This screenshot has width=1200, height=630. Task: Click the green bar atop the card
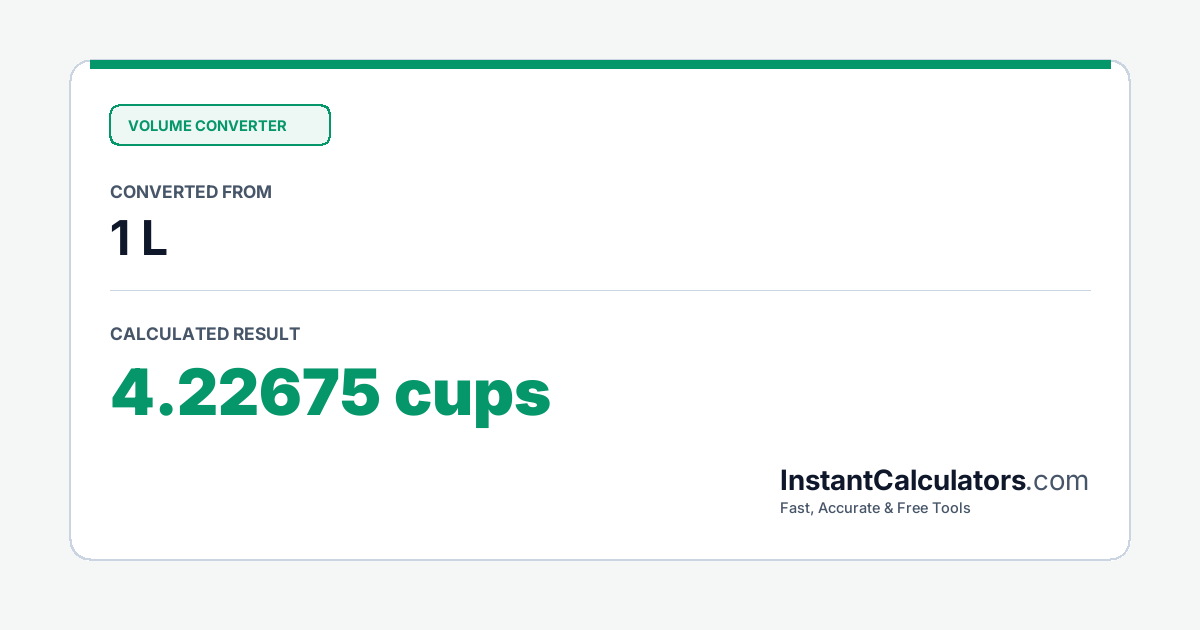coord(600,64)
